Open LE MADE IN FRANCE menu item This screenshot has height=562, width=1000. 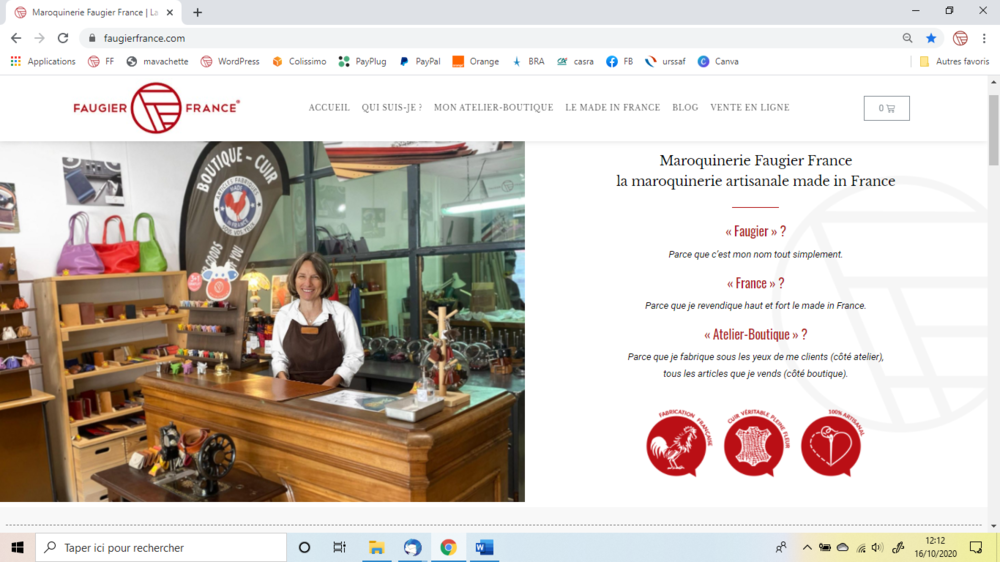612,108
